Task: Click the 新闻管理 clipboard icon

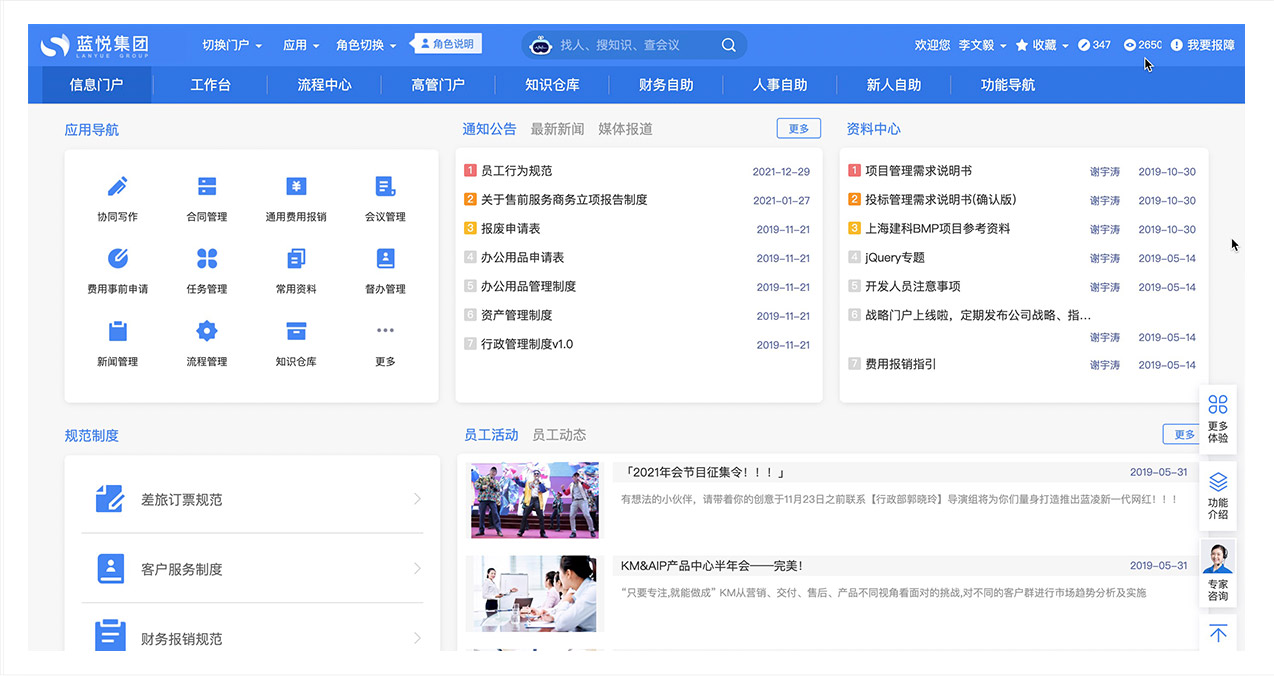Action: [118, 331]
